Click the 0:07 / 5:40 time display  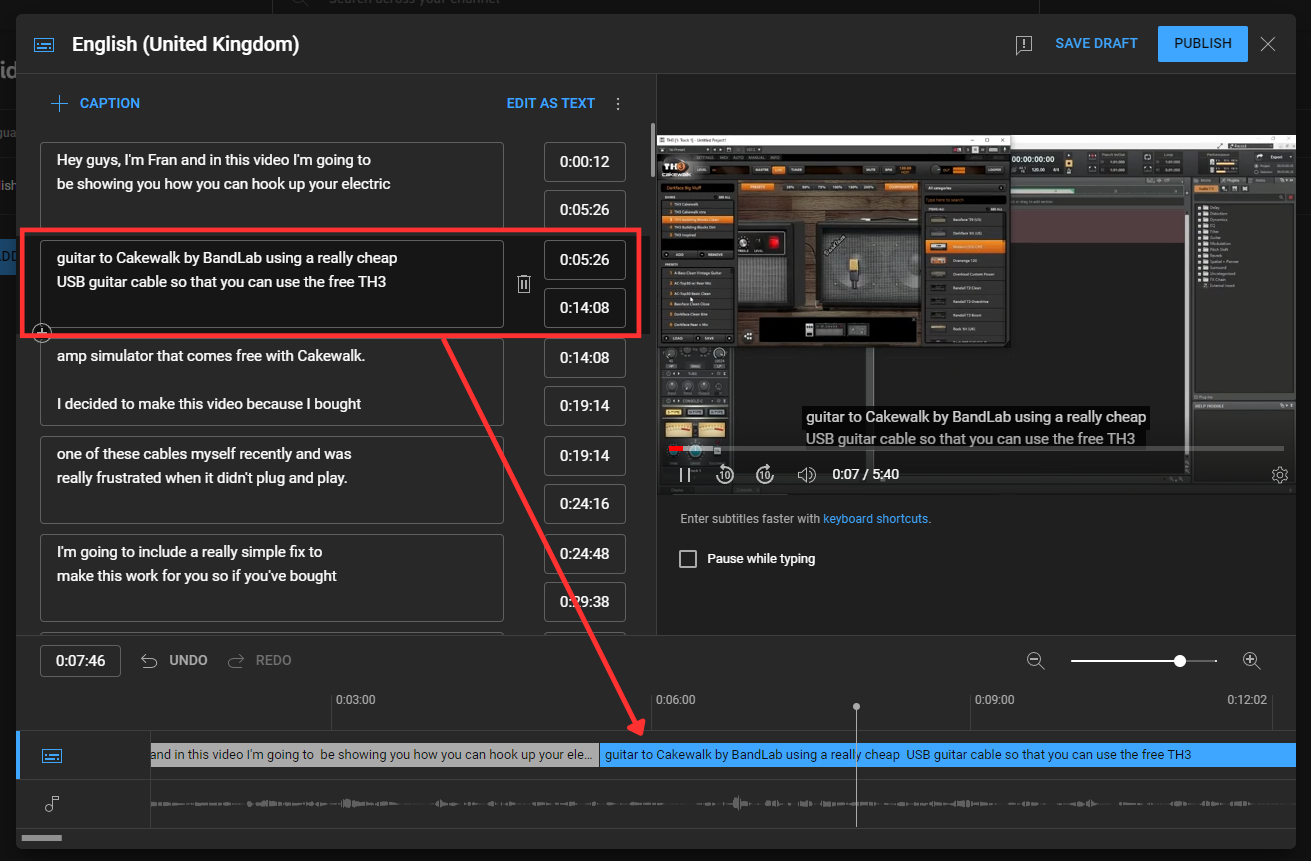click(x=865, y=475)
